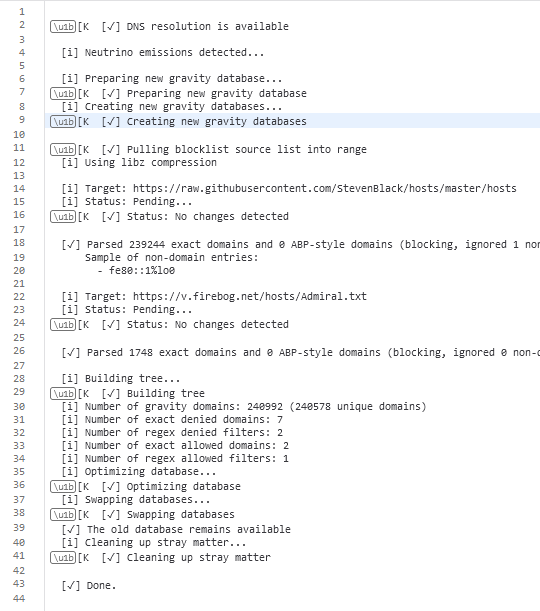The image size is (540, 611).
Task: Click the \u1b badge before Swapping databases
Action: click(x=63, y=515)
